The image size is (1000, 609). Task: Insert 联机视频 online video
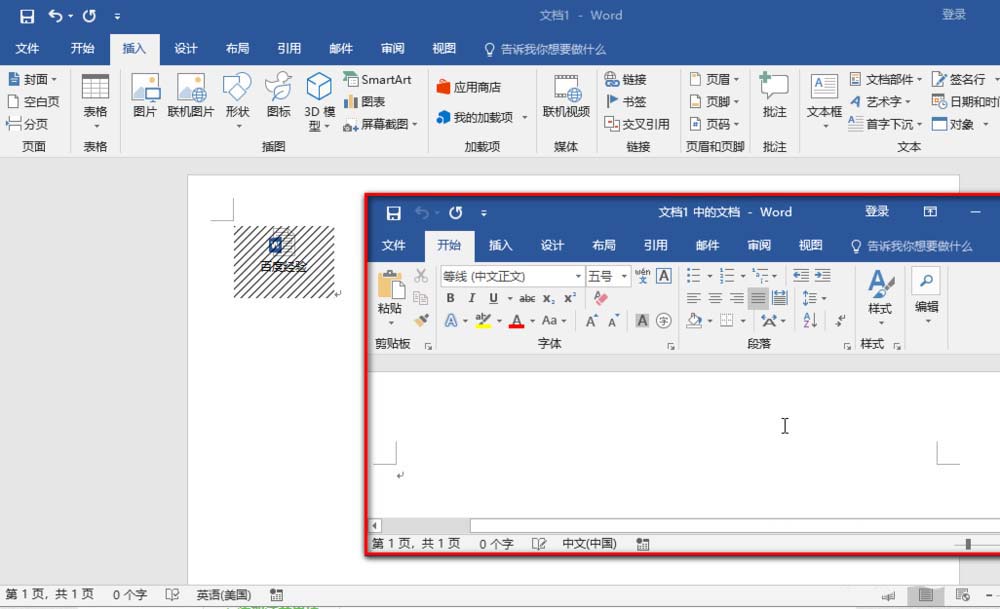coord(566,97)
